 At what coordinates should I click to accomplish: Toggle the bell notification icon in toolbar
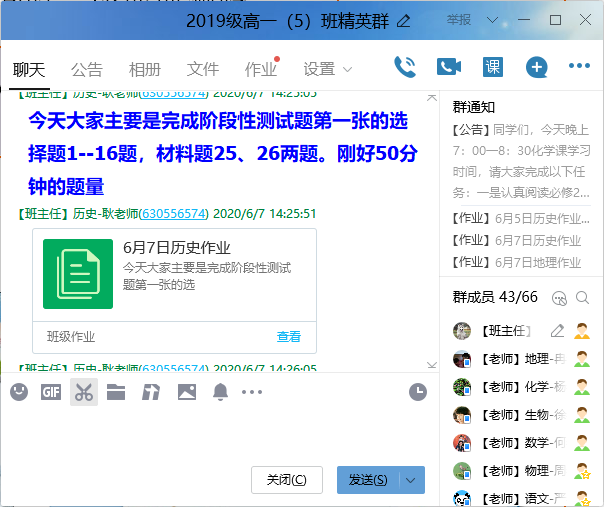click(220, 392)
